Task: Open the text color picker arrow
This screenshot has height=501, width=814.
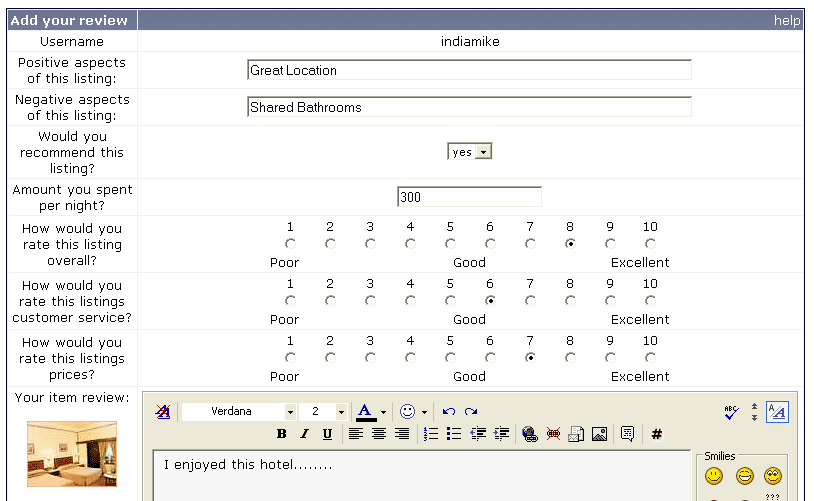Action: pyautogui.click(x=383, y=412)
